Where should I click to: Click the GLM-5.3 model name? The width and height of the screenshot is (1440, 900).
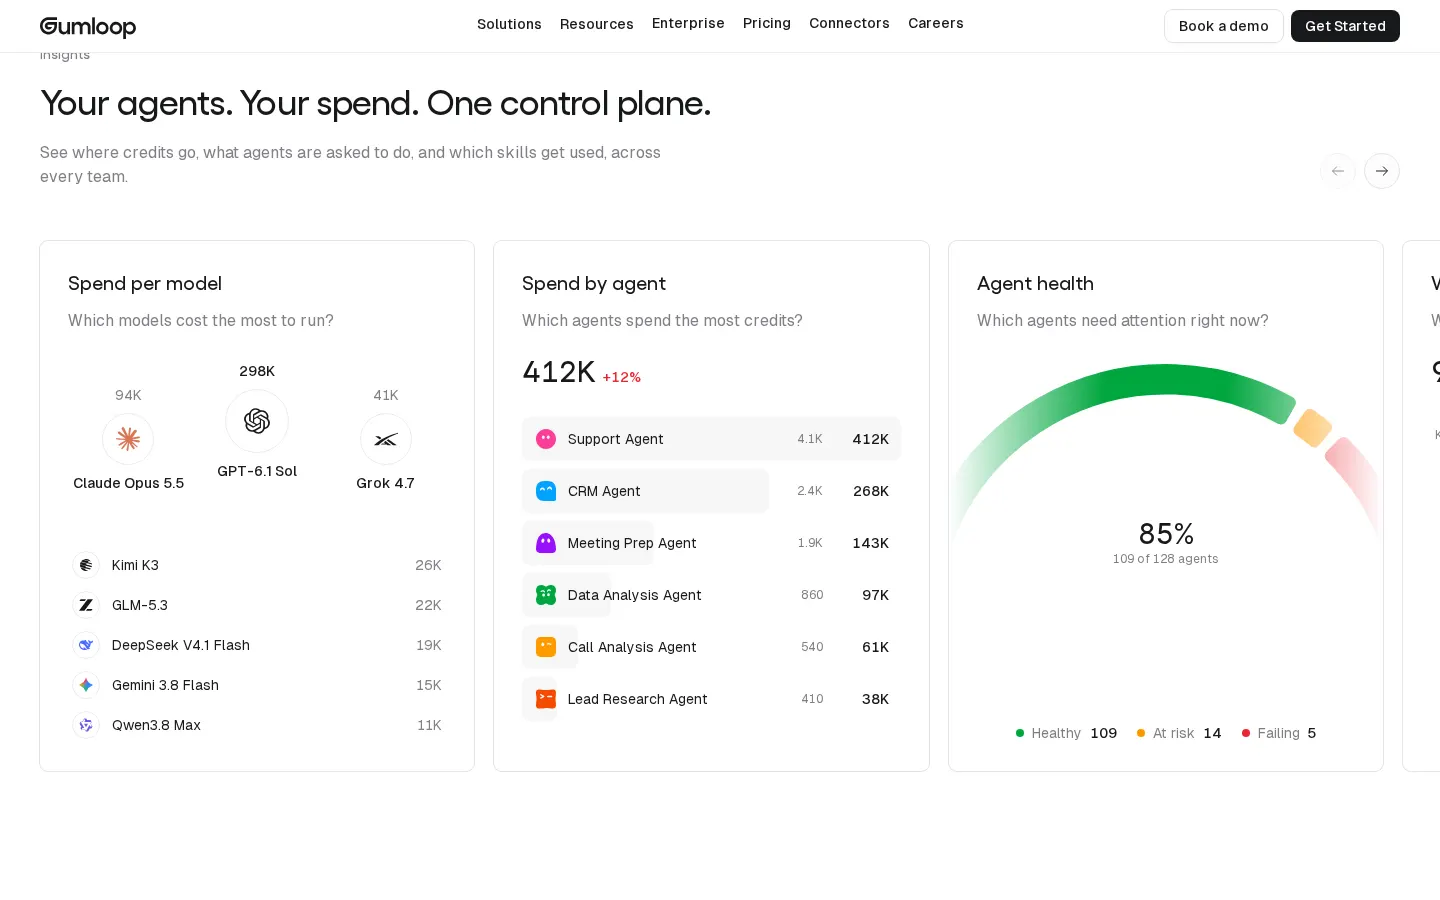click(140, 605)
